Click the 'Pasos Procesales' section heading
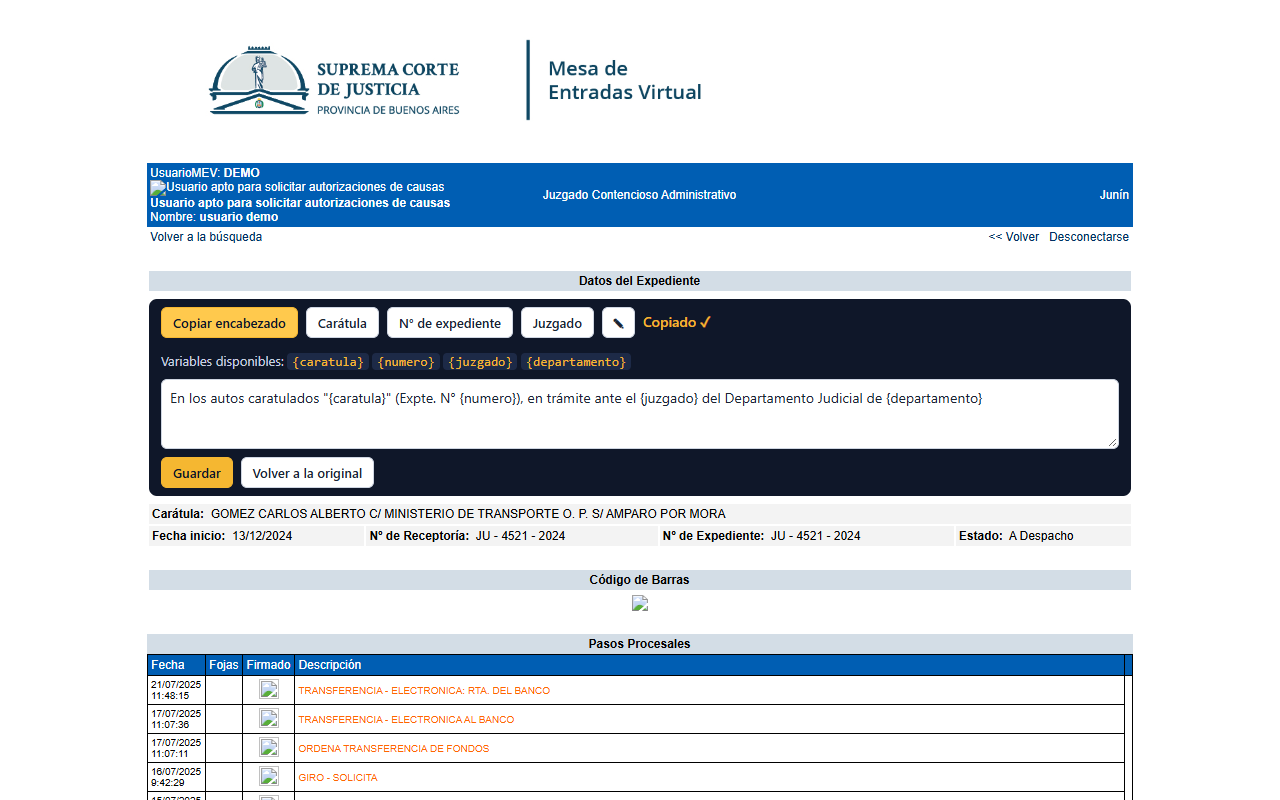 [x=639, y=644]
